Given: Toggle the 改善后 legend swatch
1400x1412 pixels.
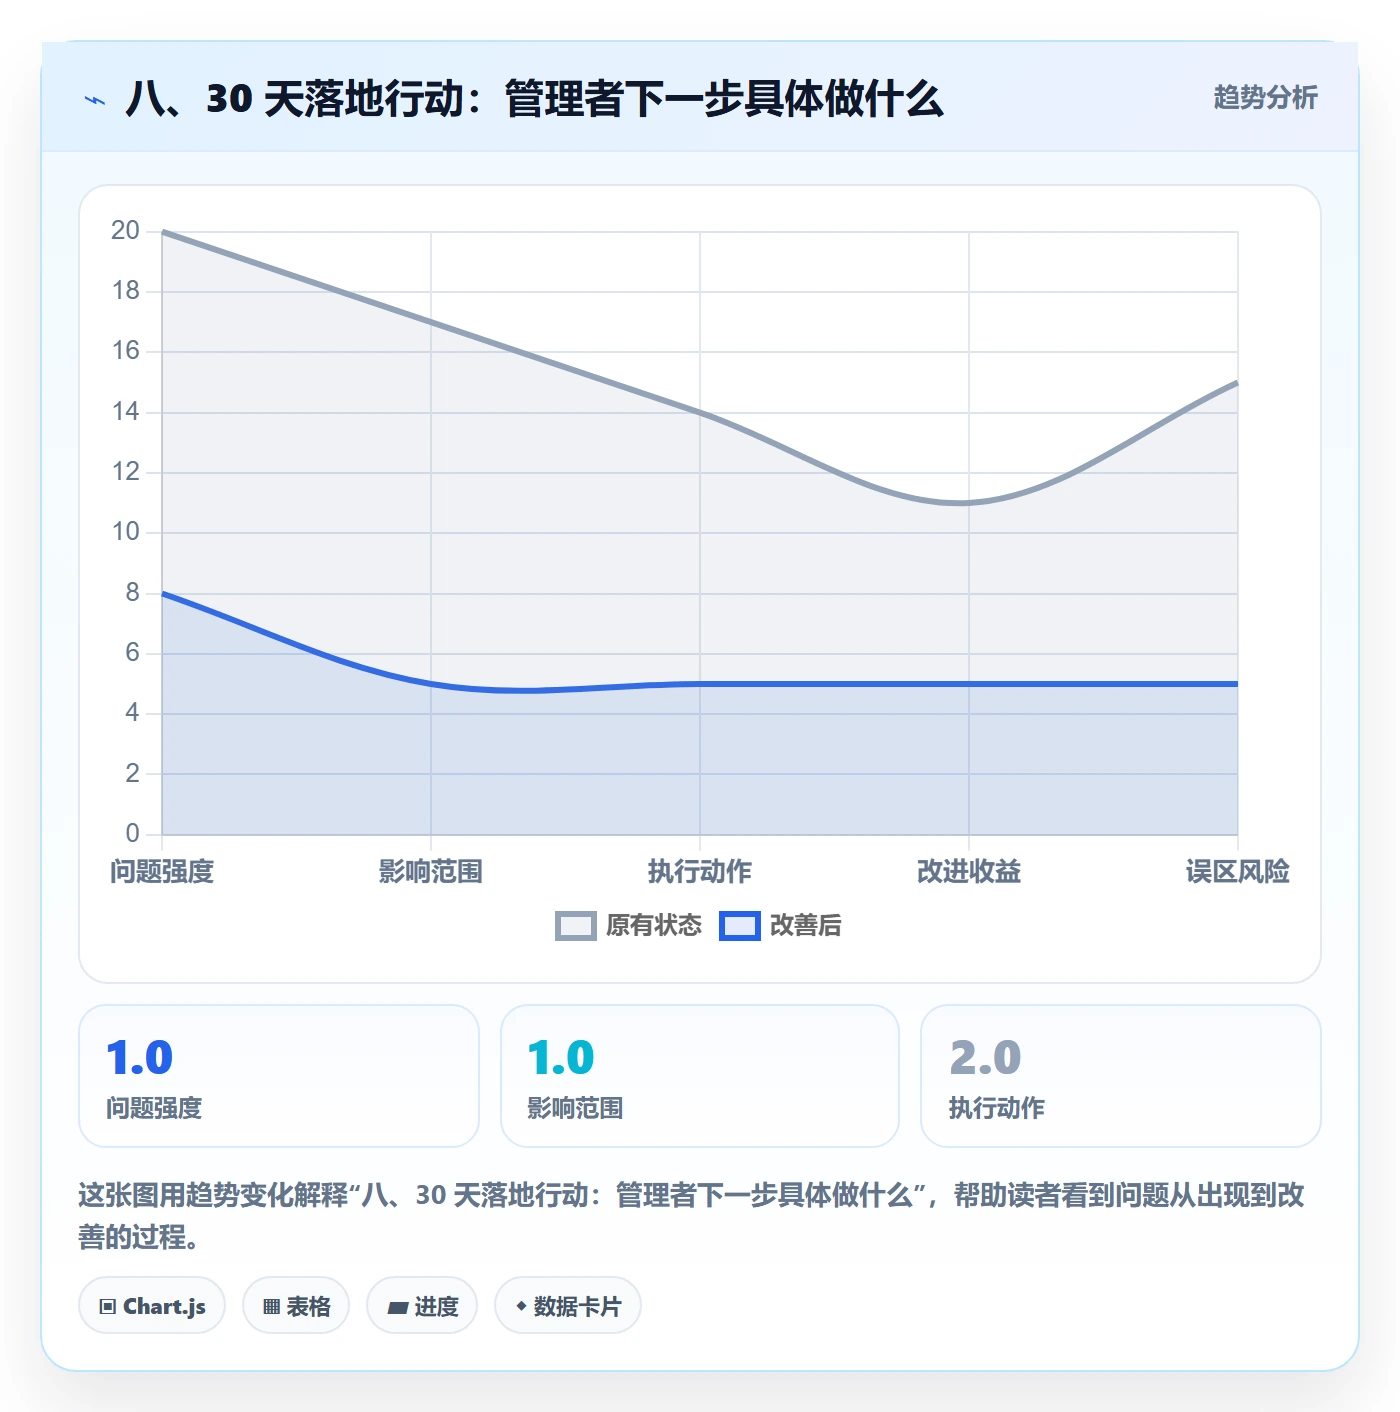Looking at the screenshot, I should (x=740, y=926).
